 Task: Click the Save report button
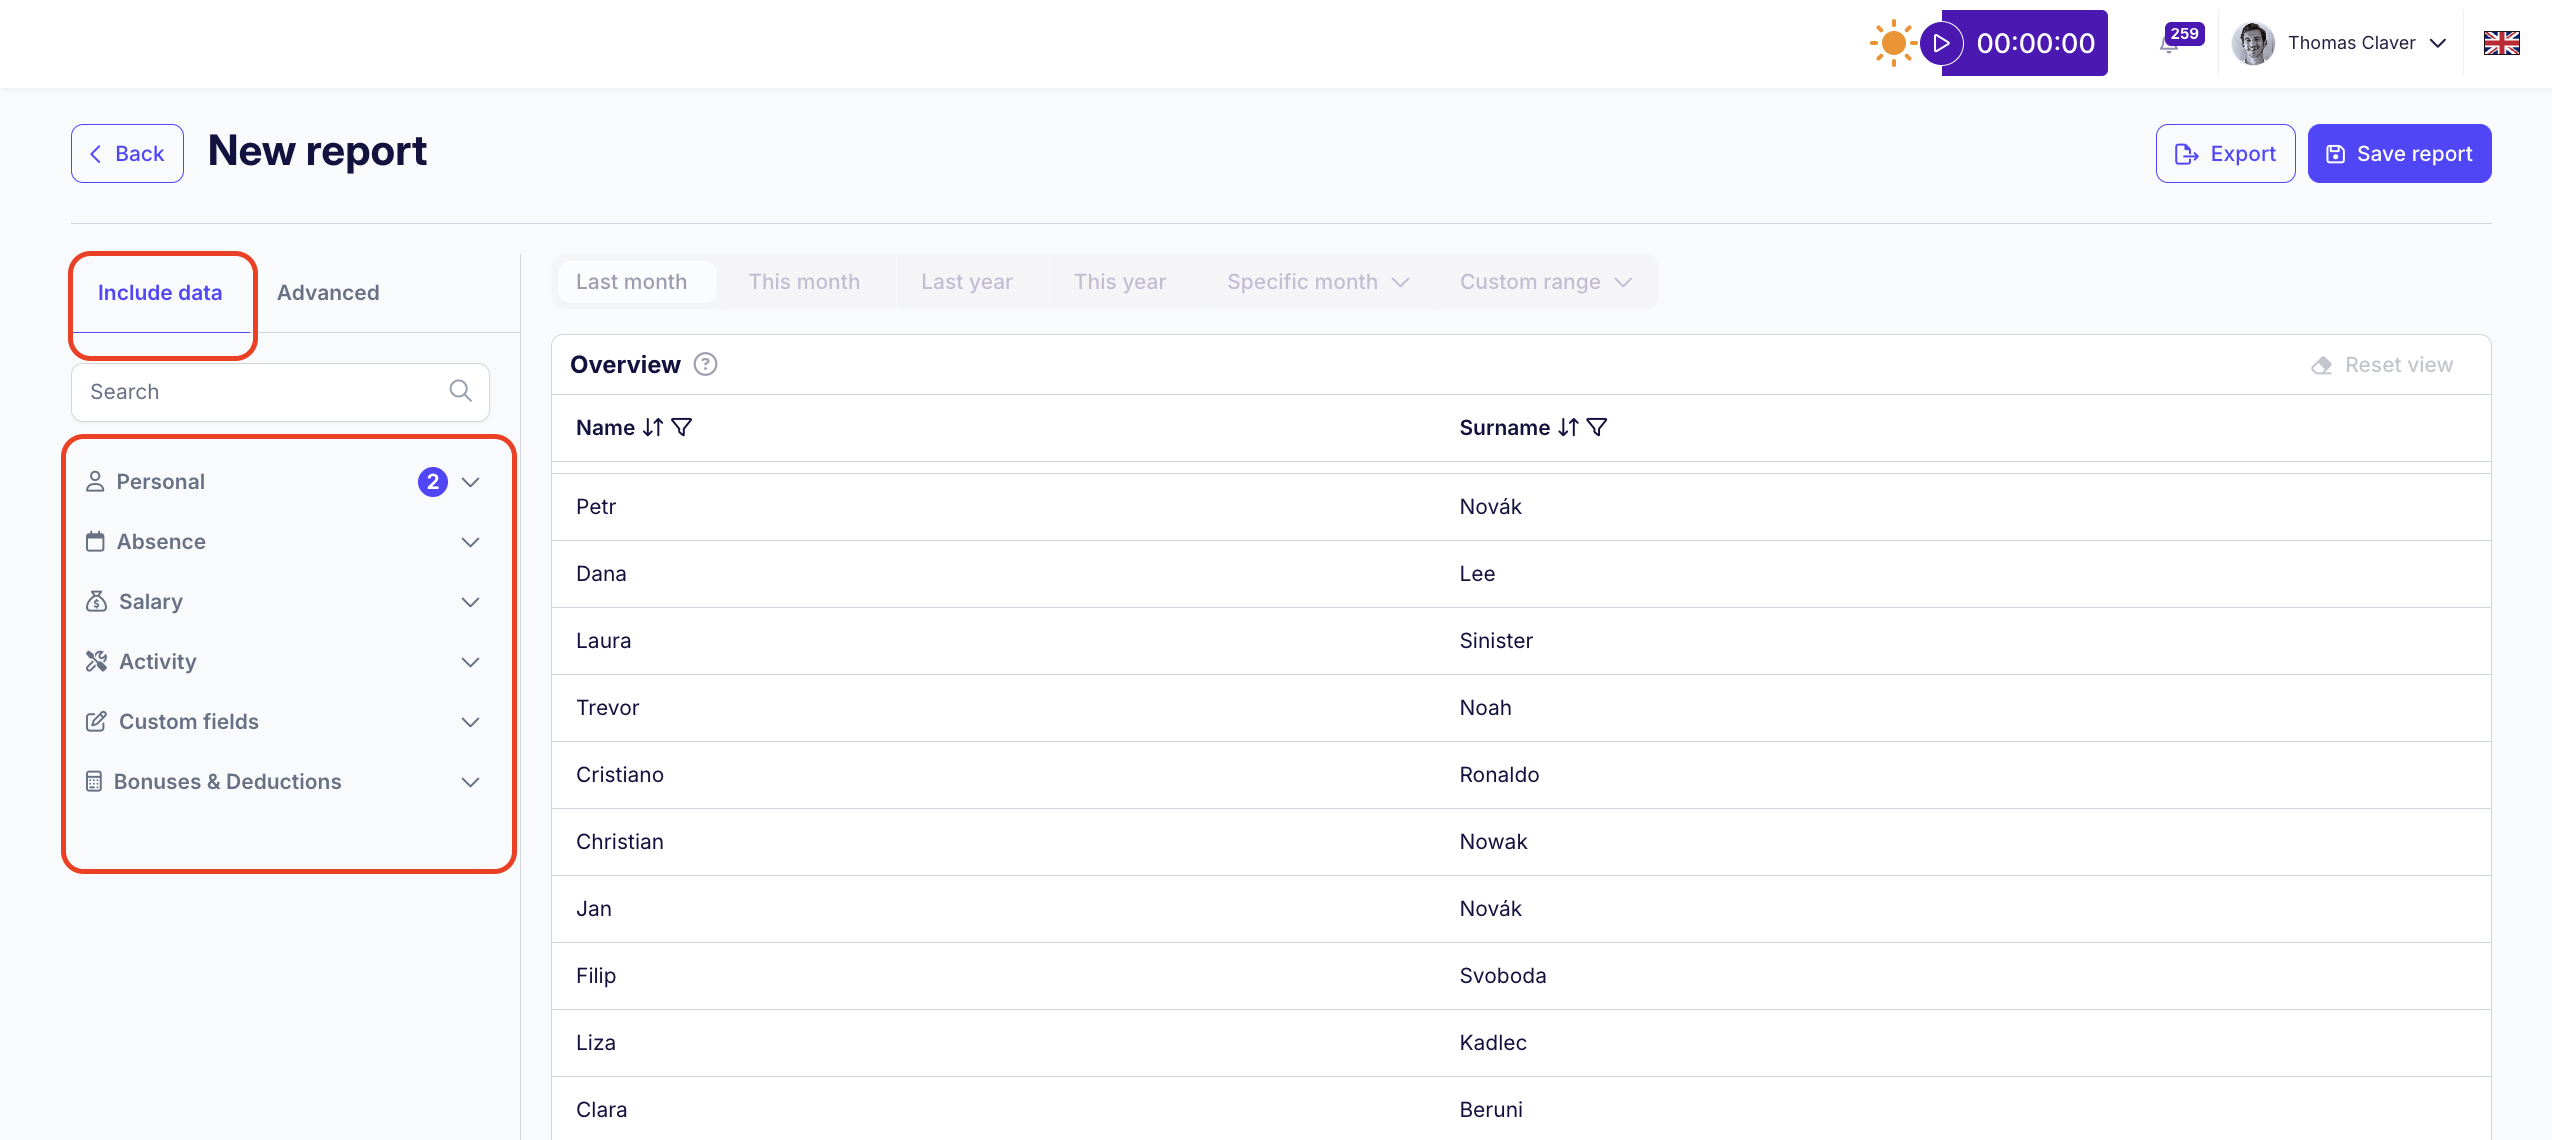click(x=2398, y=154)
